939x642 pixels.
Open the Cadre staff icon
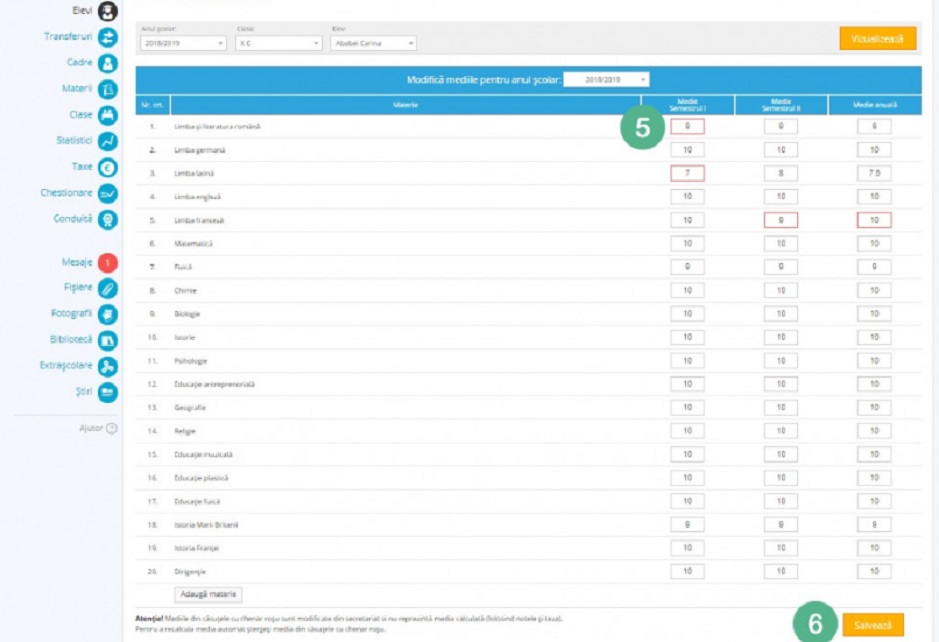(107, 63)
